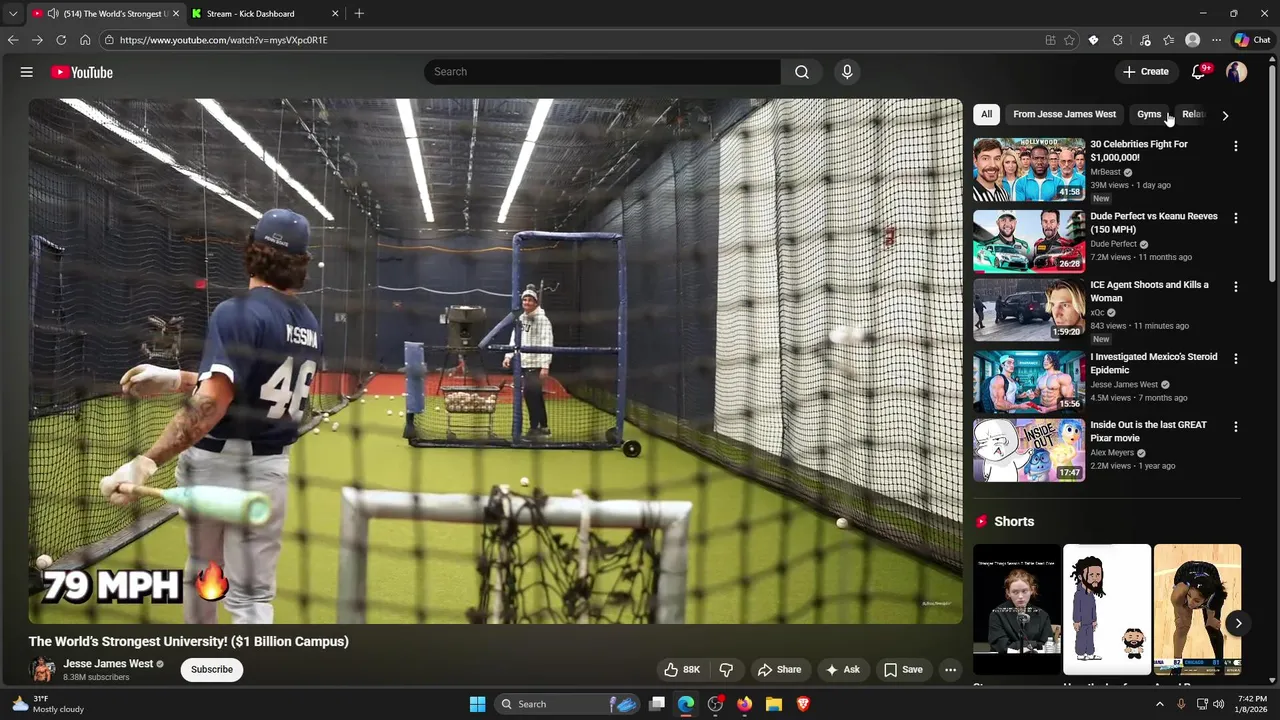Open Task View on the taskbar
The image size is (1280, 720).
657,704
